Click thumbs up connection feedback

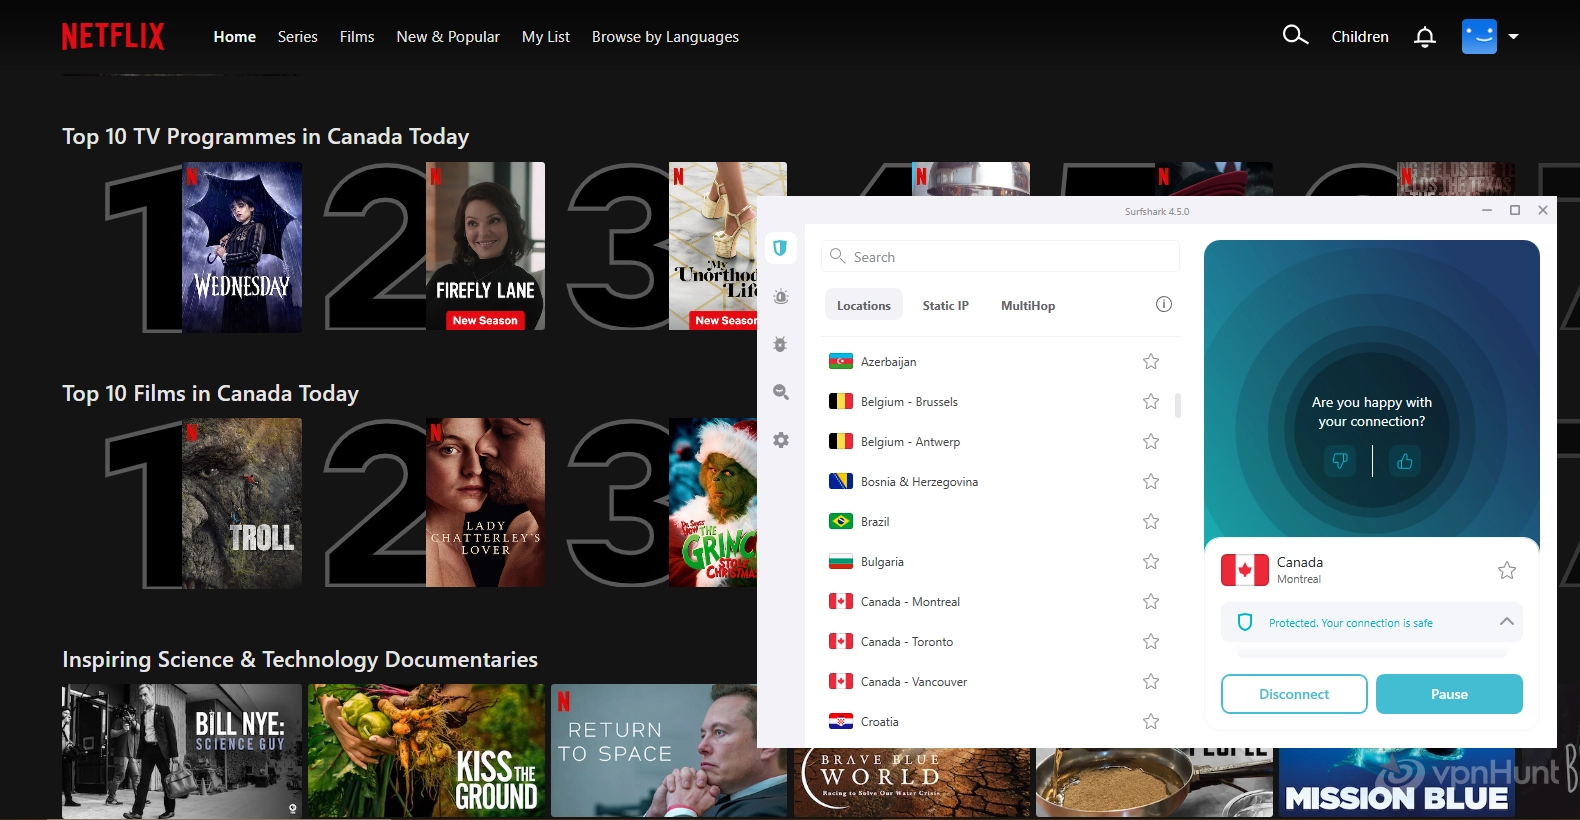pyautogui.click(x=1405, y=461)
